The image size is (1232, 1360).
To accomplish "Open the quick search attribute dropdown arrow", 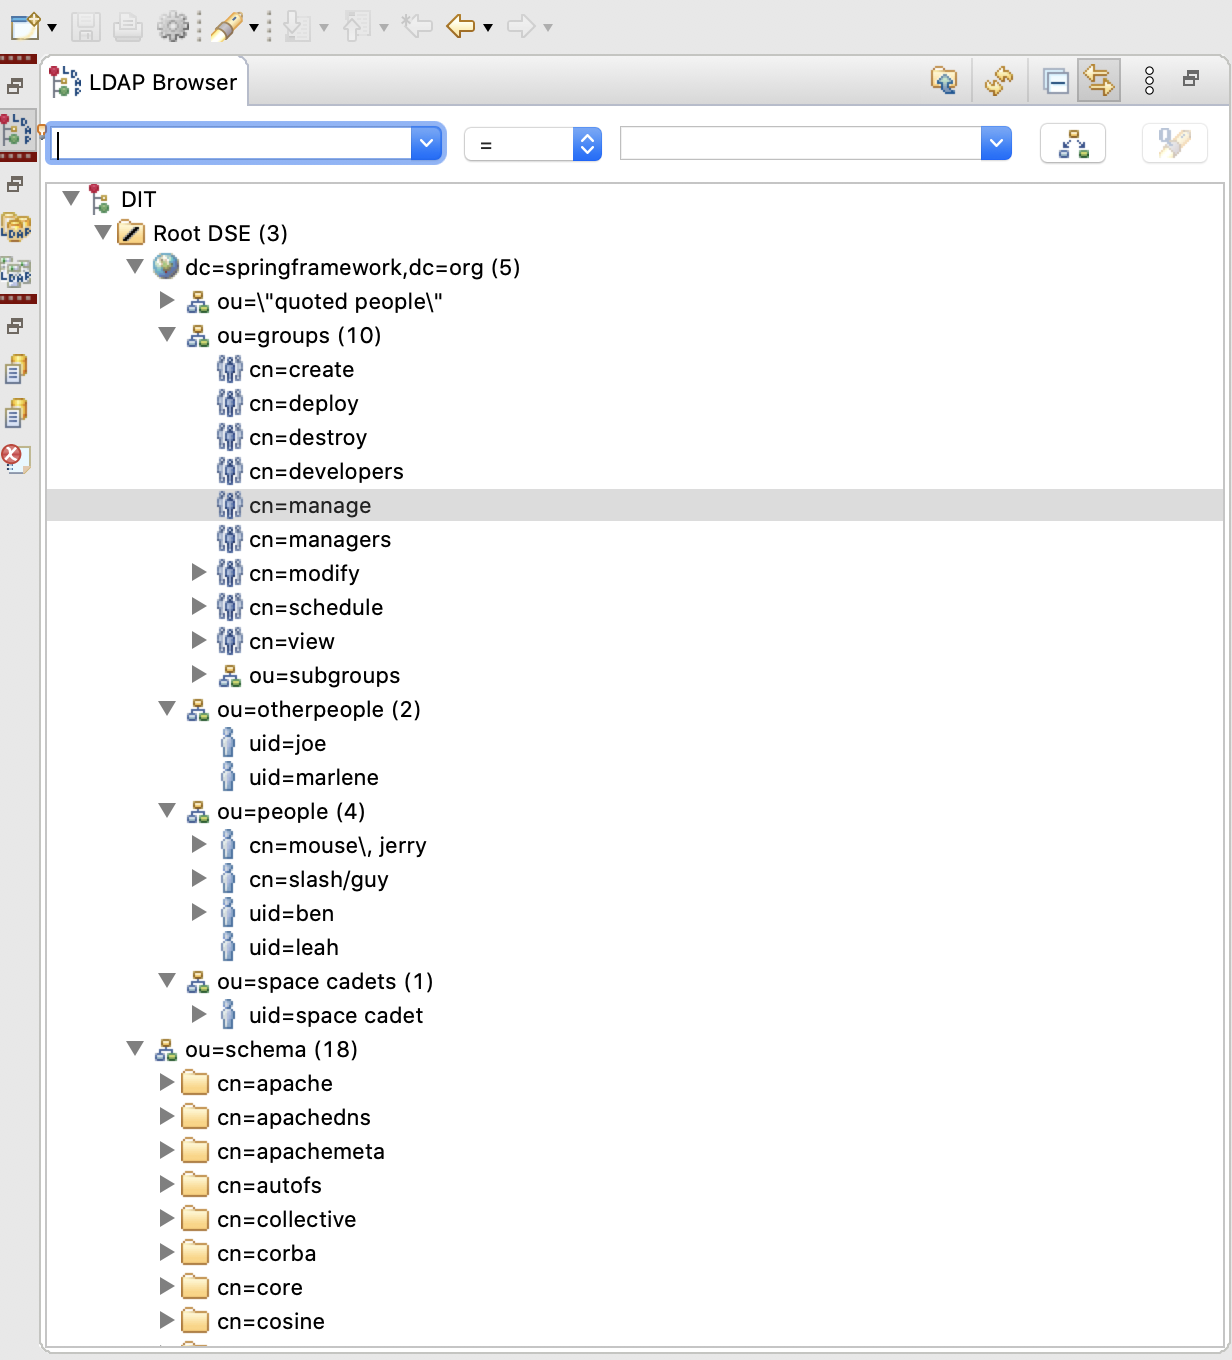I will (427, 144).
